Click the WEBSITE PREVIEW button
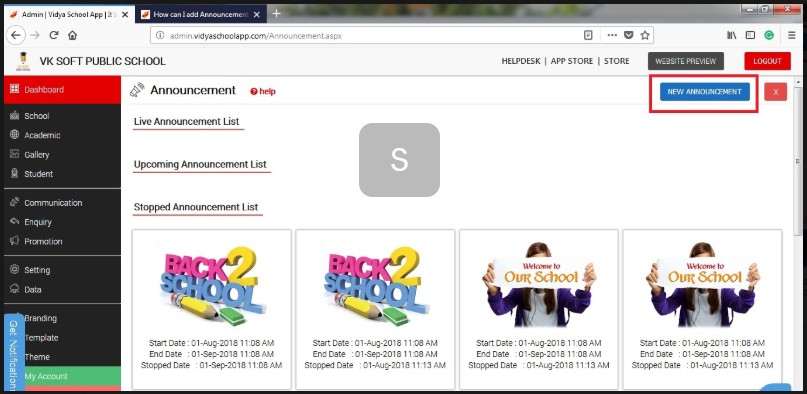The width and height of the screenshot is (807, 394). pyautogui.click(x=686, y=61)
